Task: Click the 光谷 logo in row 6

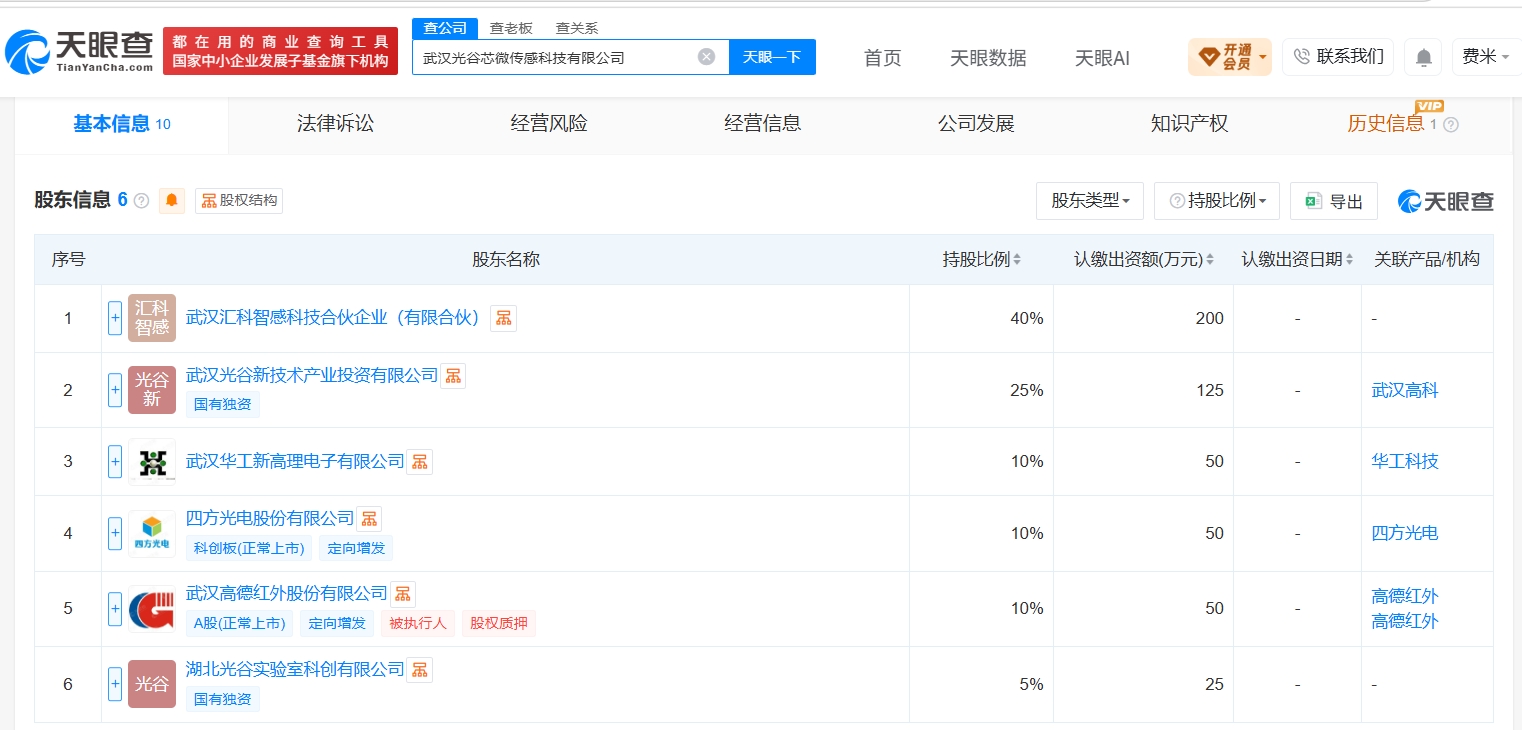Action: pos(152,684)
